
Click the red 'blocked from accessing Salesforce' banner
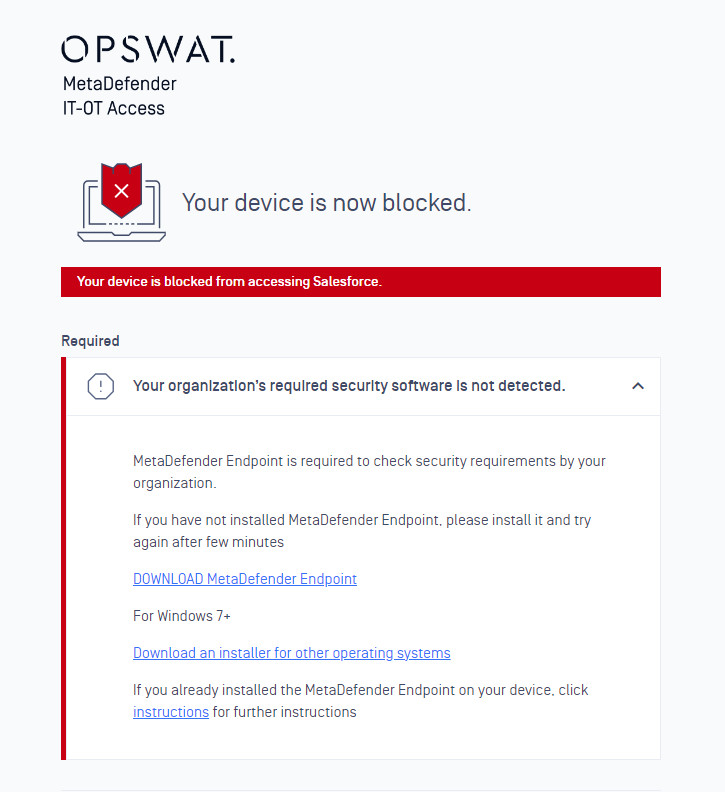(361, 282)
